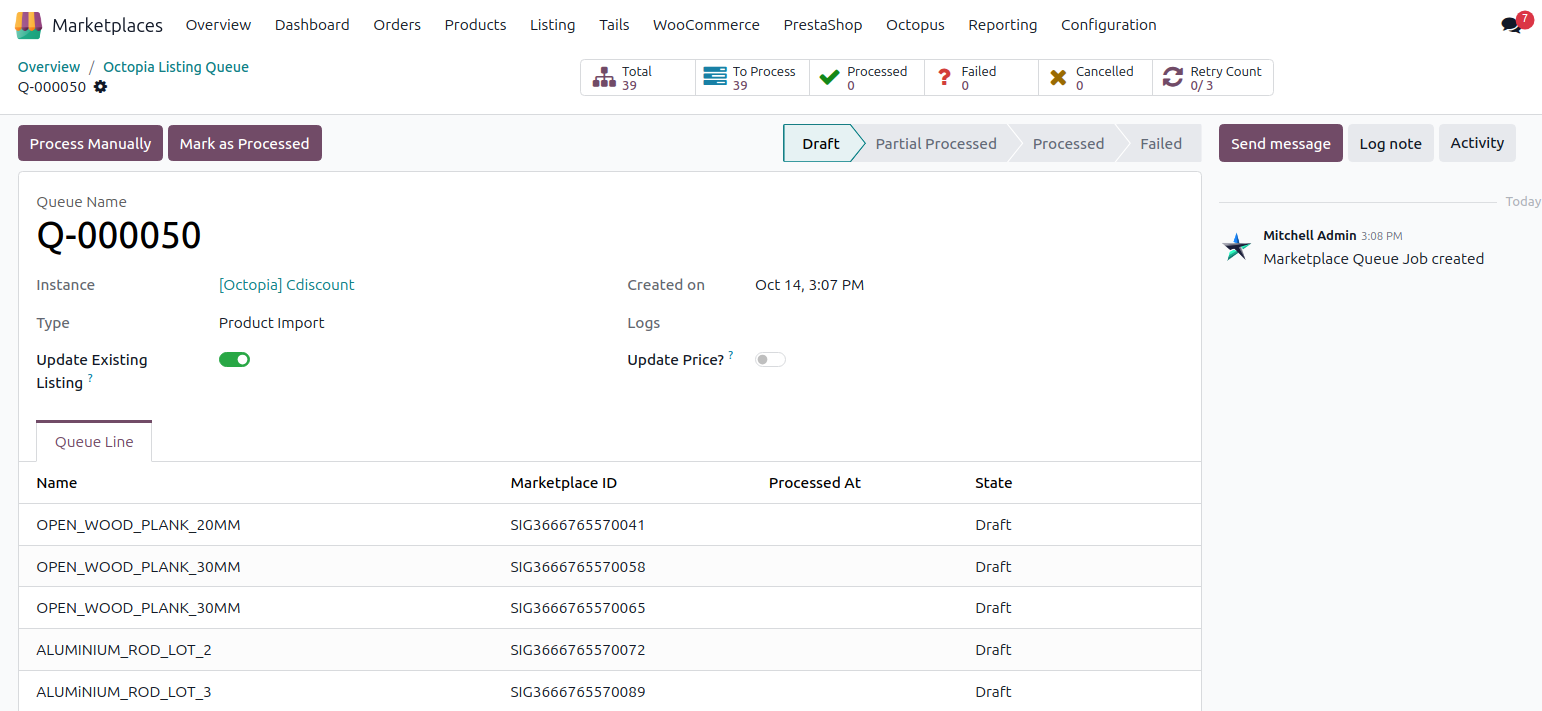Viewport: 1542px width, 711px height.
Task: Set the status to Partial Processed
Action: pyautogui.click(x=936, y=143)
